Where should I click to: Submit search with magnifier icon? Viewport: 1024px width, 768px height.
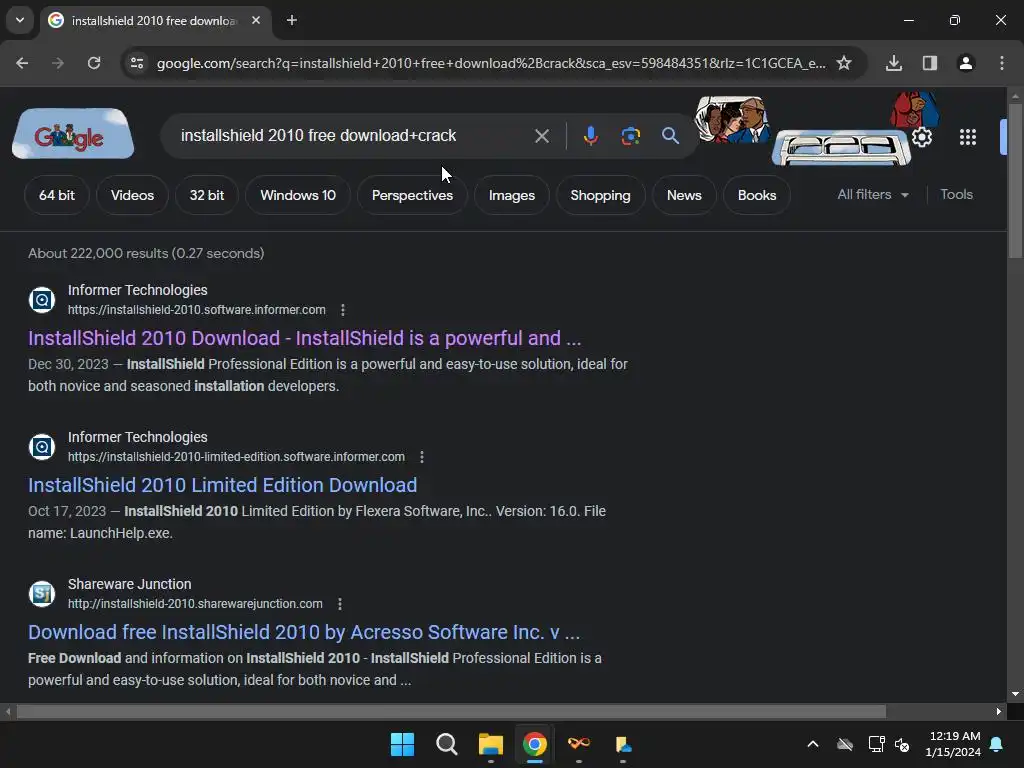(x=670, y=136)
